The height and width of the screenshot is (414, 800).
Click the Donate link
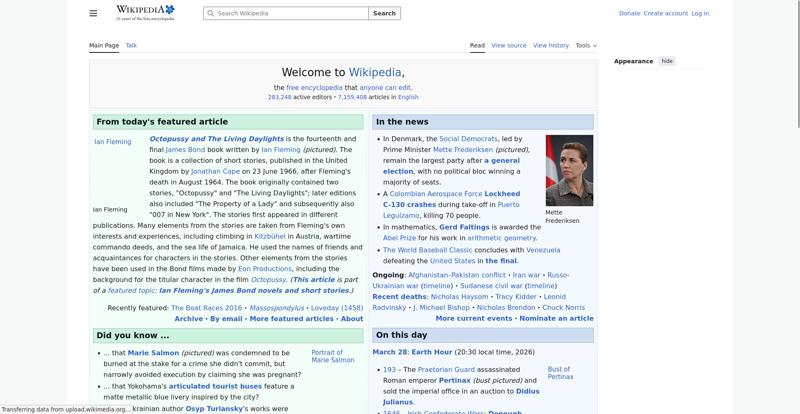(629, 14)
